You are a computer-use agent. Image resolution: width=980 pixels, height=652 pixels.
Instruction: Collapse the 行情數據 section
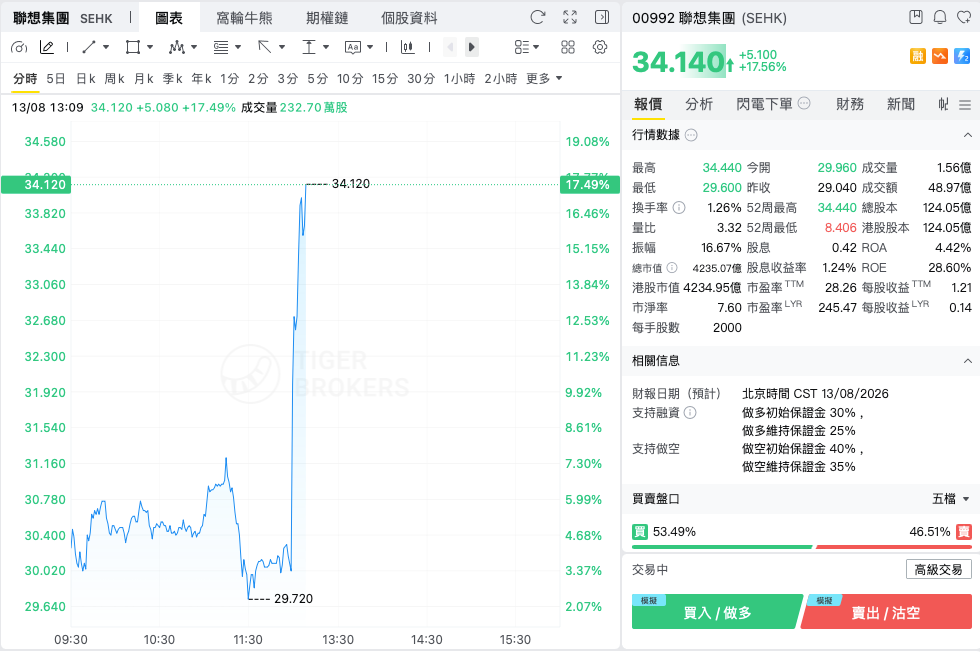(968, 135)
